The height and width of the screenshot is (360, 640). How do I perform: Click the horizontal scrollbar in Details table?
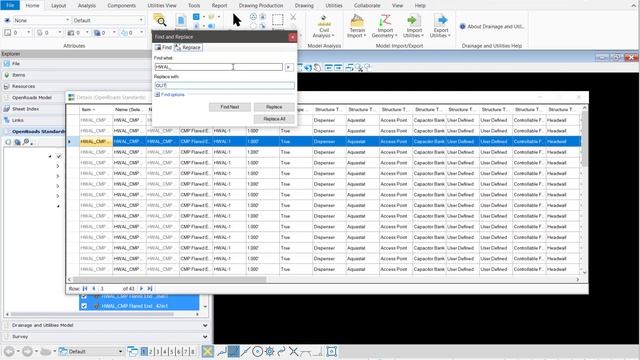(169, 280)
